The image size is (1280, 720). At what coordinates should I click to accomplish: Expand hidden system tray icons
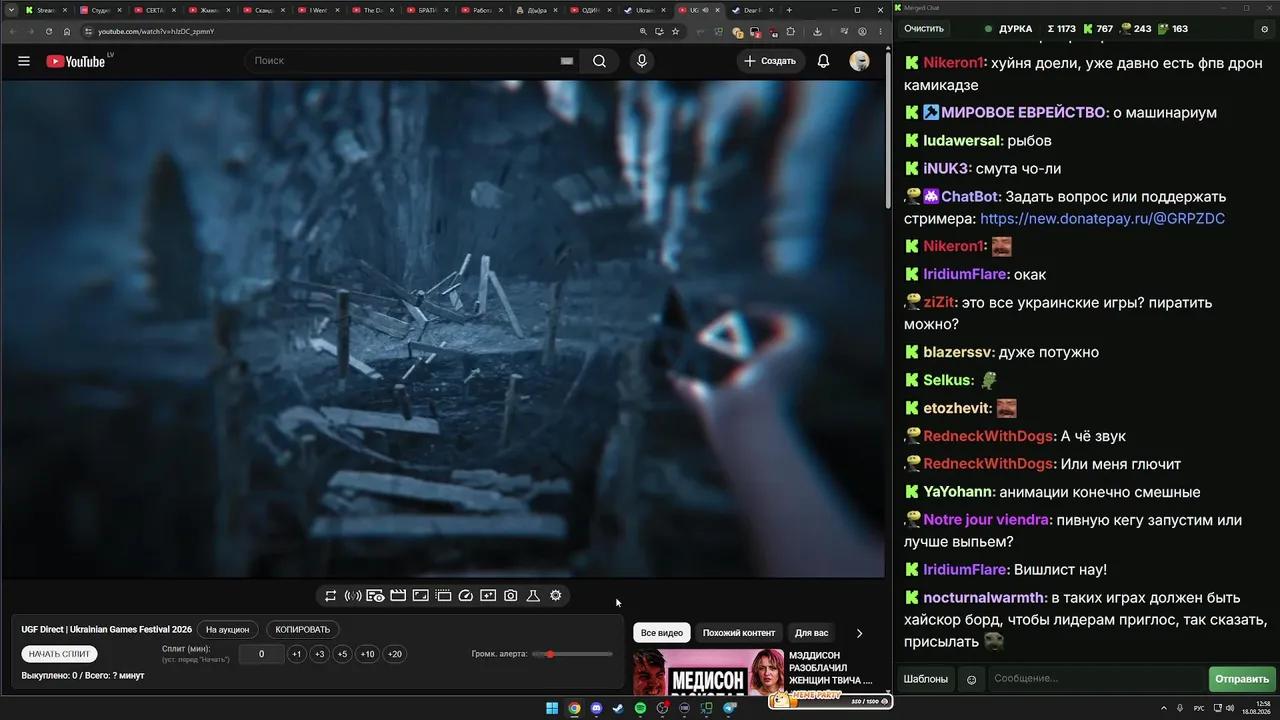tap(1165, 708)
